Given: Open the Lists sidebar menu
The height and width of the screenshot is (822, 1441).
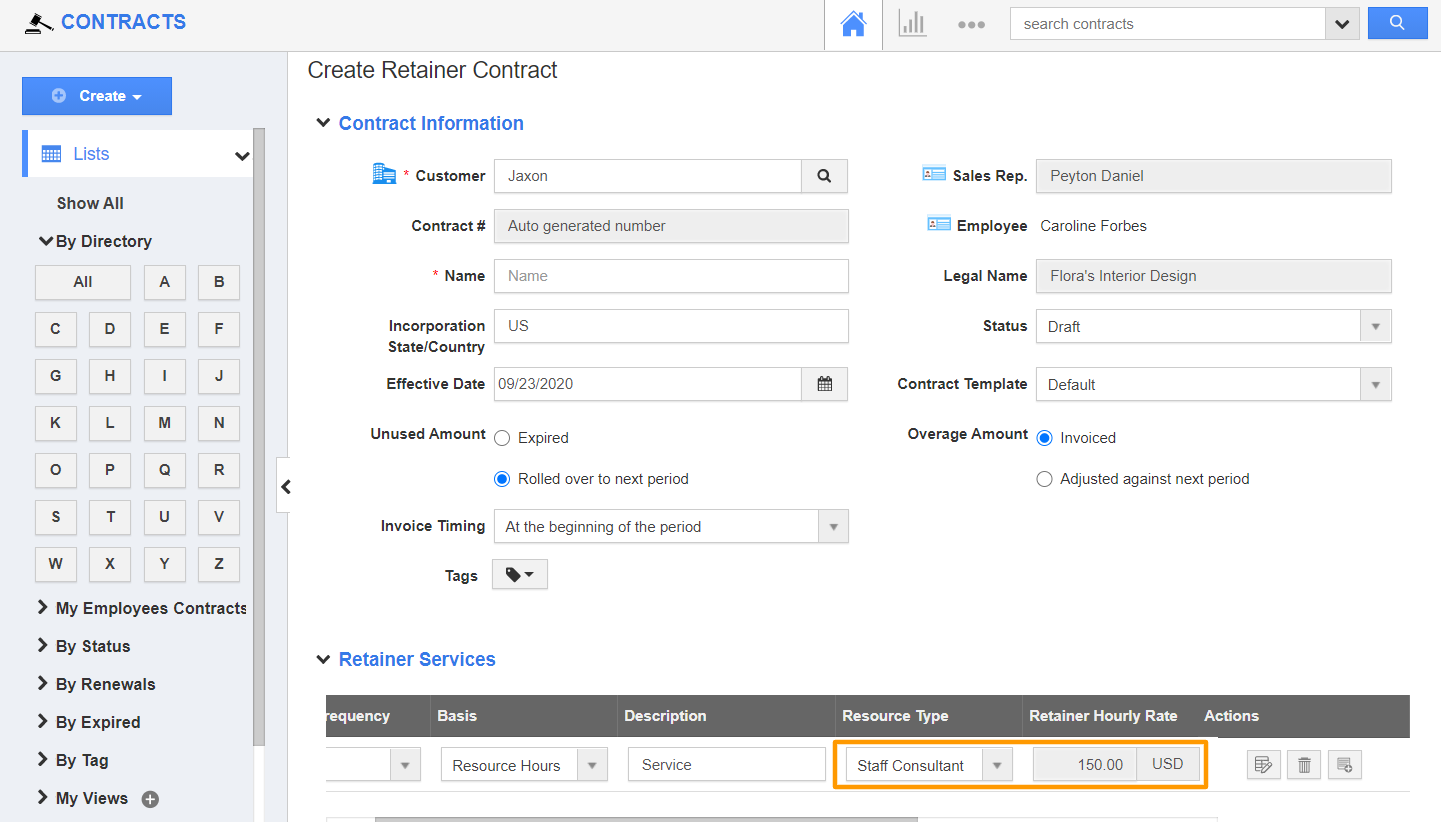Looking at the screenshot, I should 94,153.
